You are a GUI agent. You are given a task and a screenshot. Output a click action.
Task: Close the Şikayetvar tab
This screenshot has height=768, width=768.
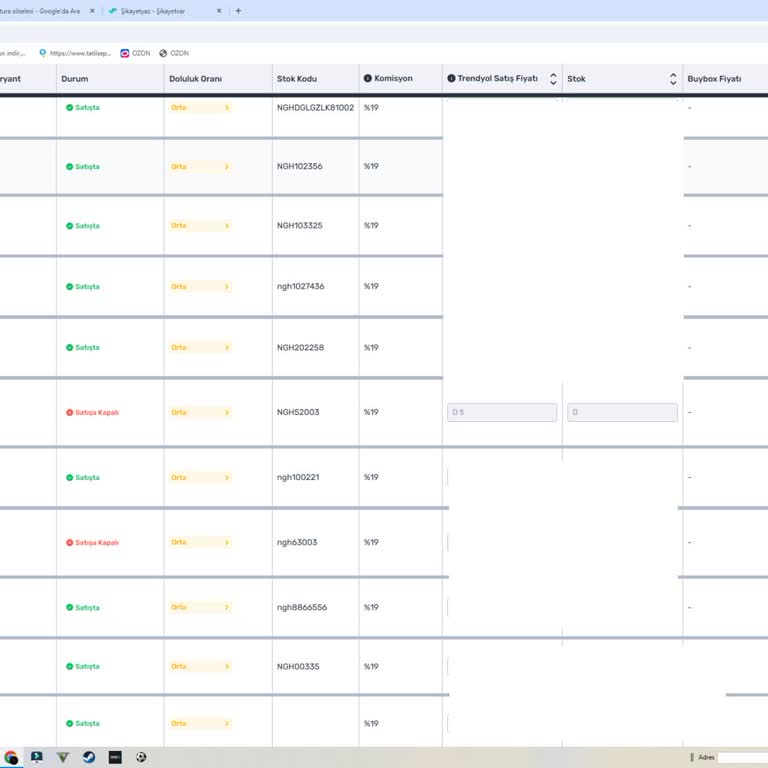[x=219, y=11]
